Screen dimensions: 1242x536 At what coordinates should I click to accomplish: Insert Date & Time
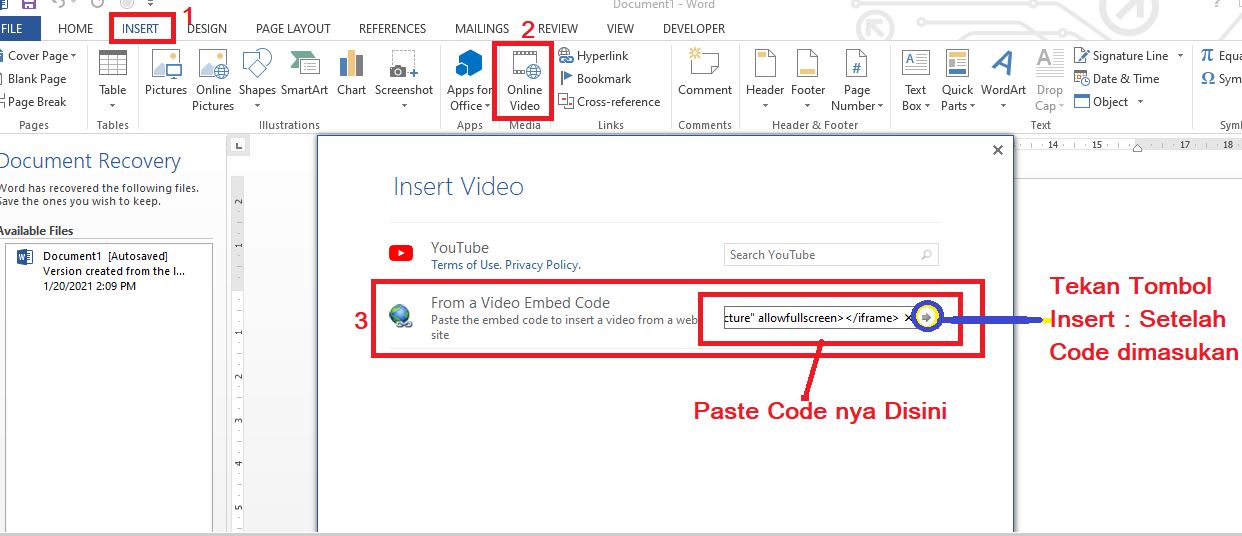[x=1117, y=79]
